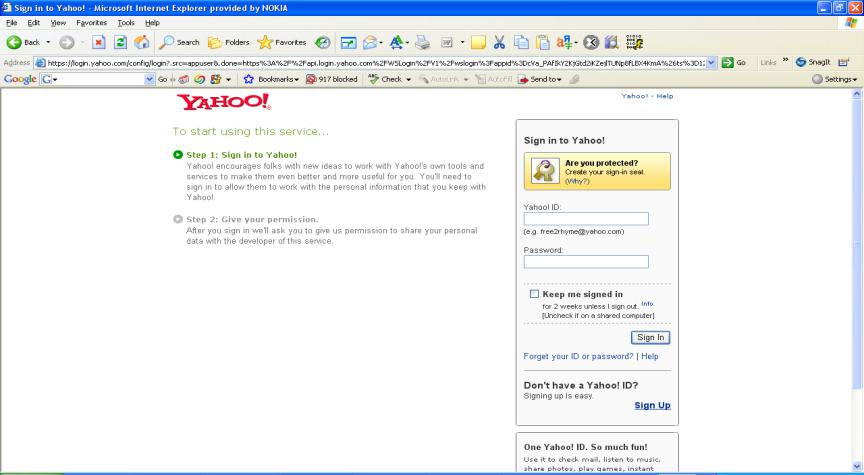Click the Password input field
The image size is (864, 475).
(x=586, y=262)
